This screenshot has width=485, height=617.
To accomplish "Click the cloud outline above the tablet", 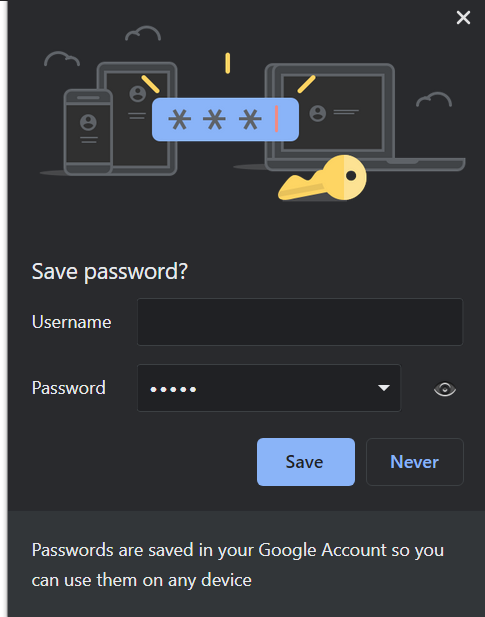I will (143, 33).
